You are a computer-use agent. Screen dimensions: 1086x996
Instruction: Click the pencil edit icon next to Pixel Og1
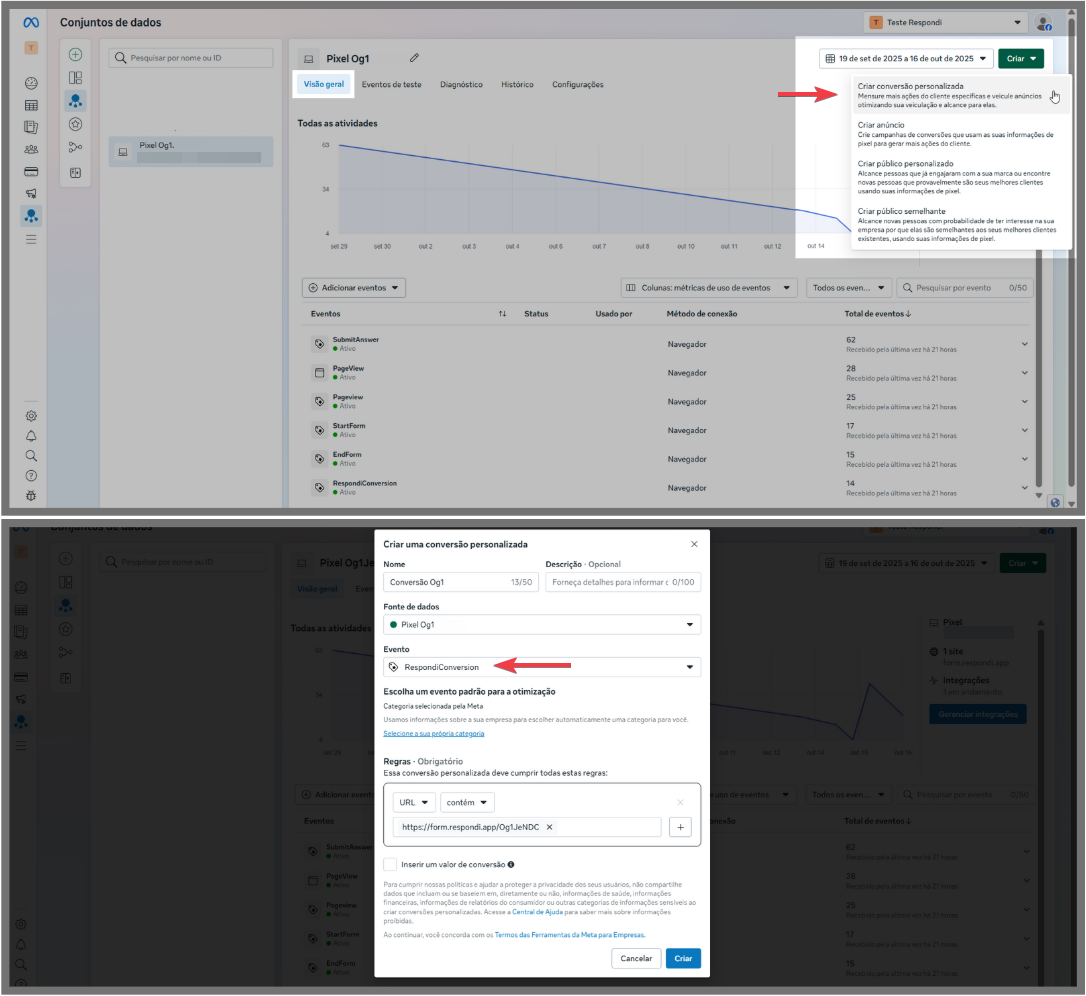pos(414,58)
